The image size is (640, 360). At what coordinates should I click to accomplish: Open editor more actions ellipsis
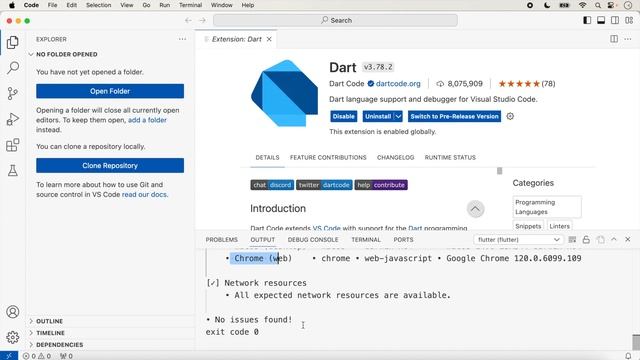(x=628, y=39)
